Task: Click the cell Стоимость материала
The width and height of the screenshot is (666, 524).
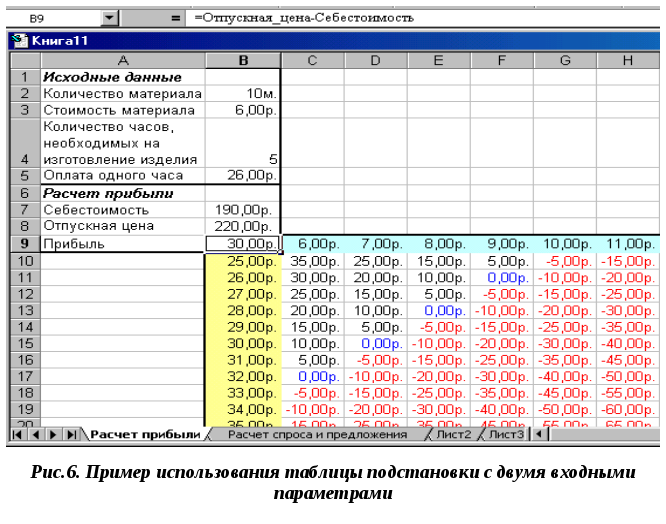Action: coord(123,110)
